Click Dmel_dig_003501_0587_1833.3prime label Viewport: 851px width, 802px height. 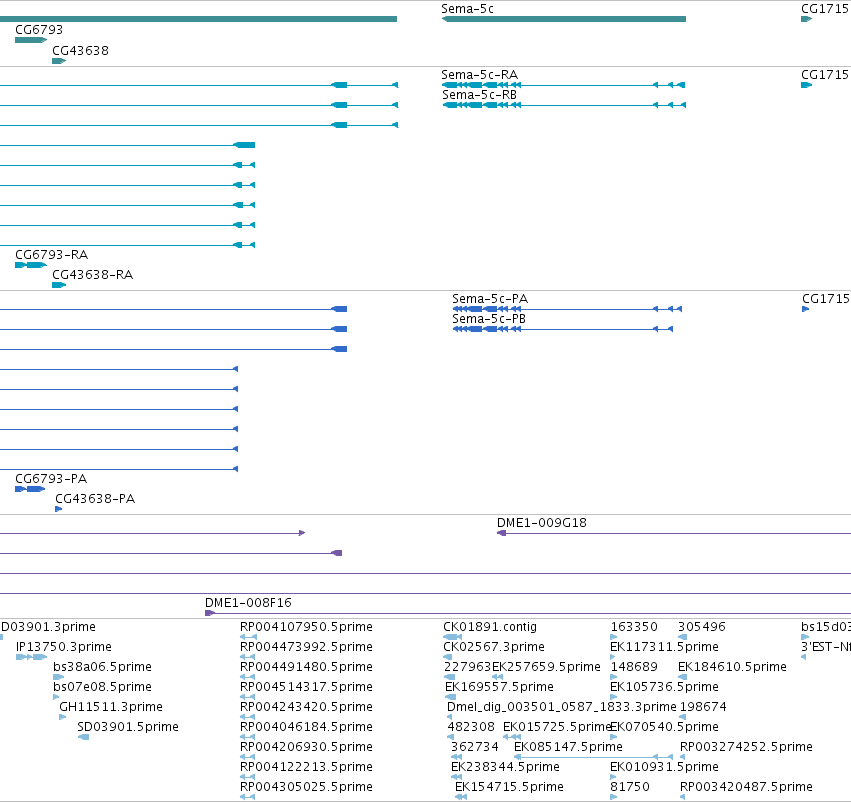pyautogui.click(x=562, y=706)
